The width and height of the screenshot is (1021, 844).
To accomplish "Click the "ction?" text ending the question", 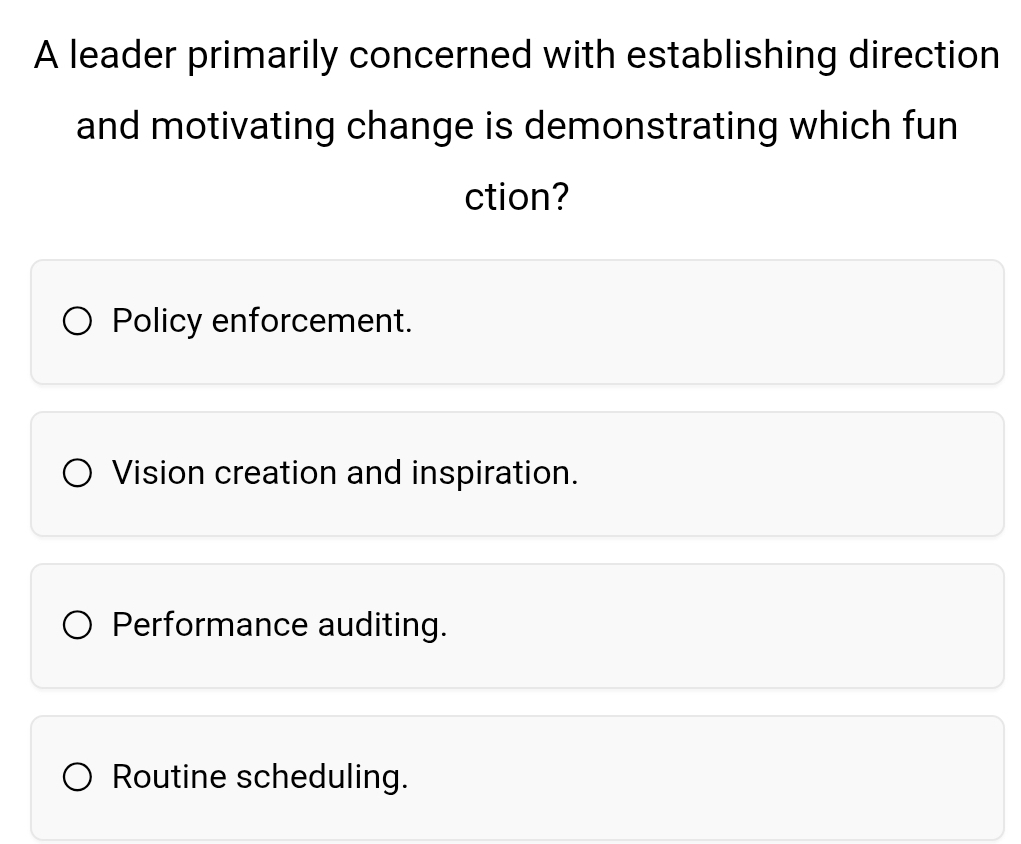I will click(x=517, y=198).
